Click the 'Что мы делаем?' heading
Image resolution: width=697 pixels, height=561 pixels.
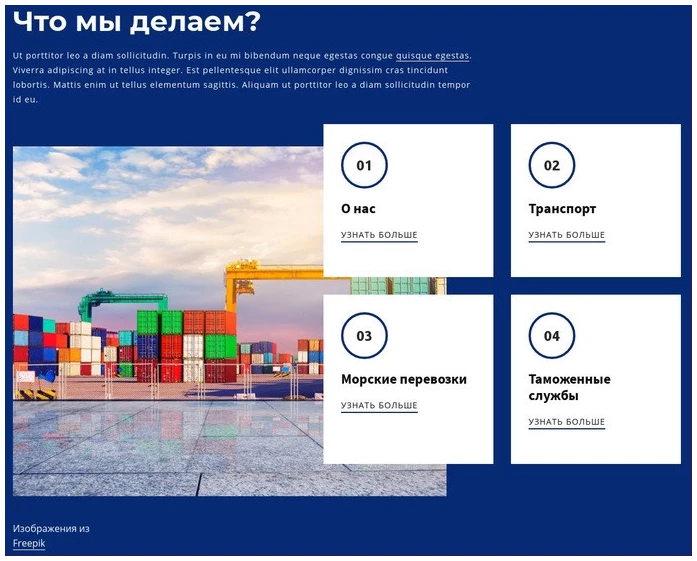pyautogui.click(x=136, y=22)
